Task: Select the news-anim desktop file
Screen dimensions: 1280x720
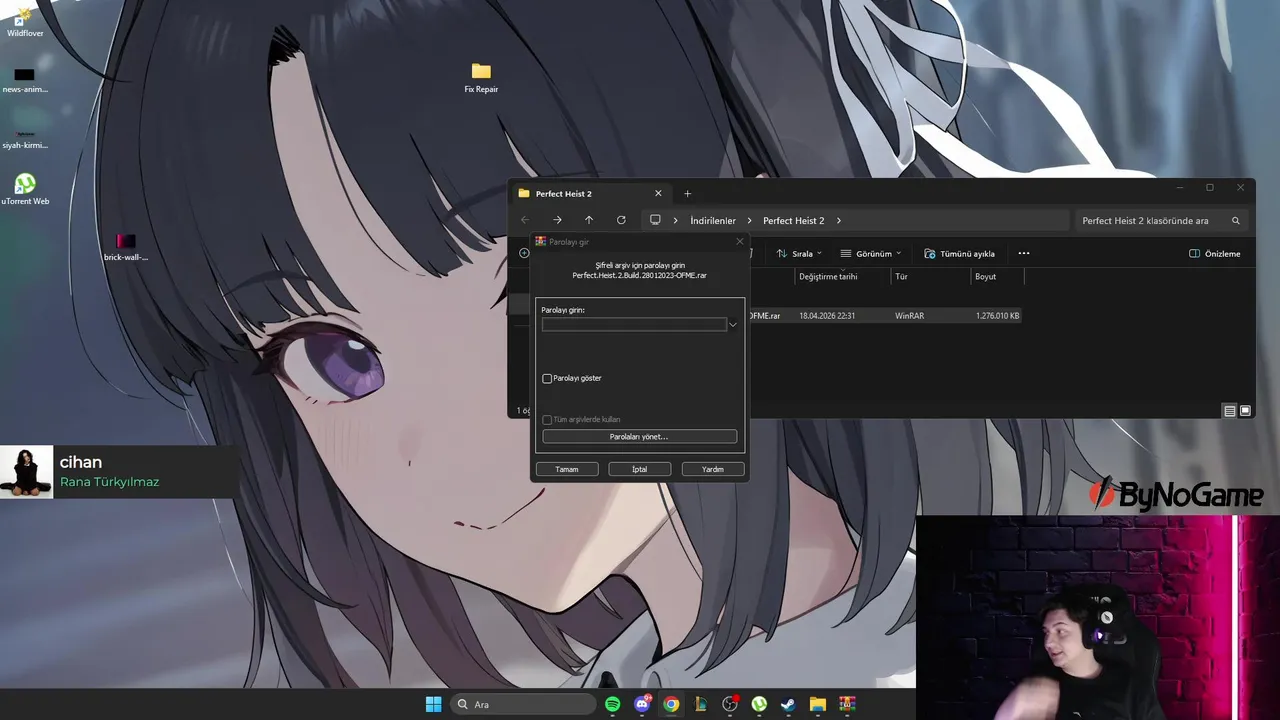Action: click(25, 79)
